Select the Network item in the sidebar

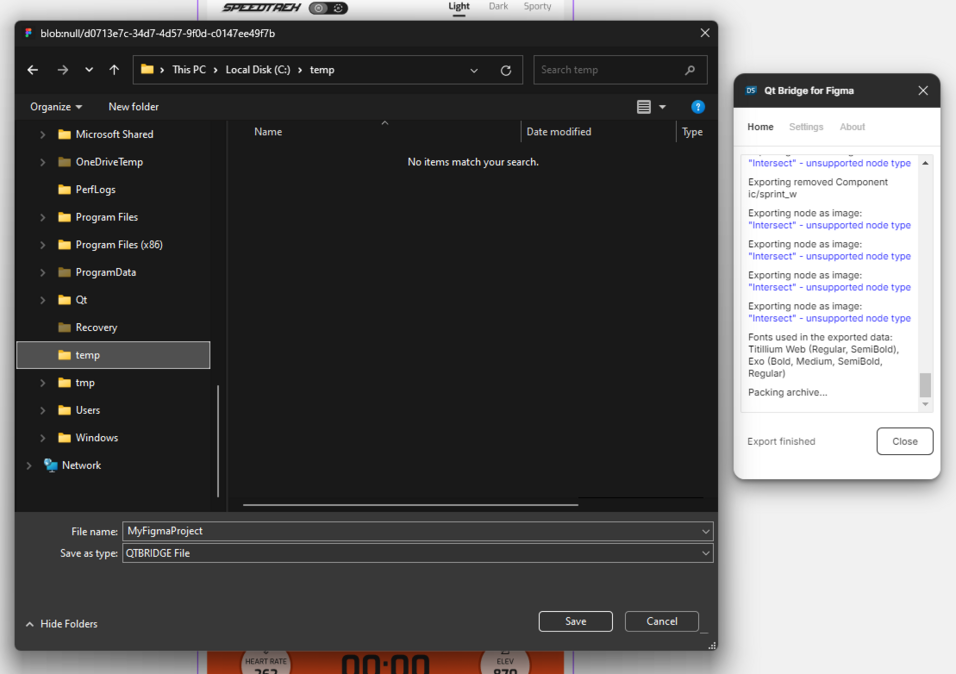coord(81,465)
